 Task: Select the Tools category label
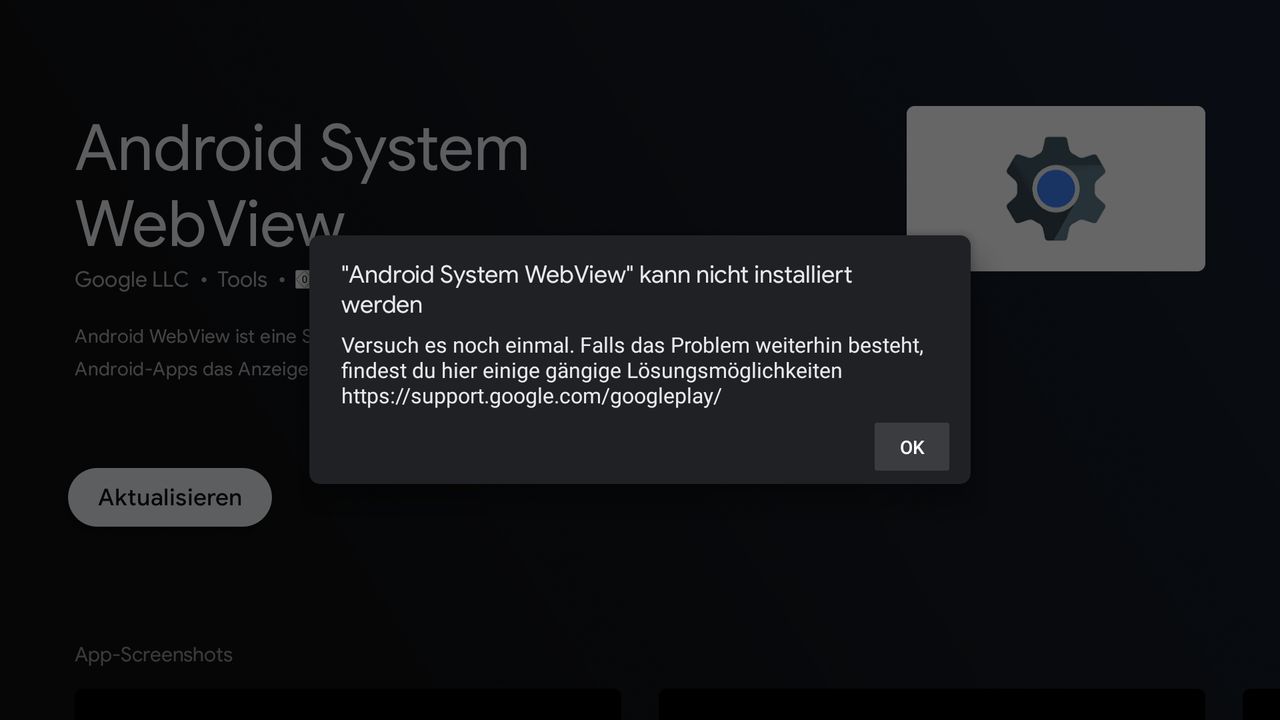click(242, 279)
